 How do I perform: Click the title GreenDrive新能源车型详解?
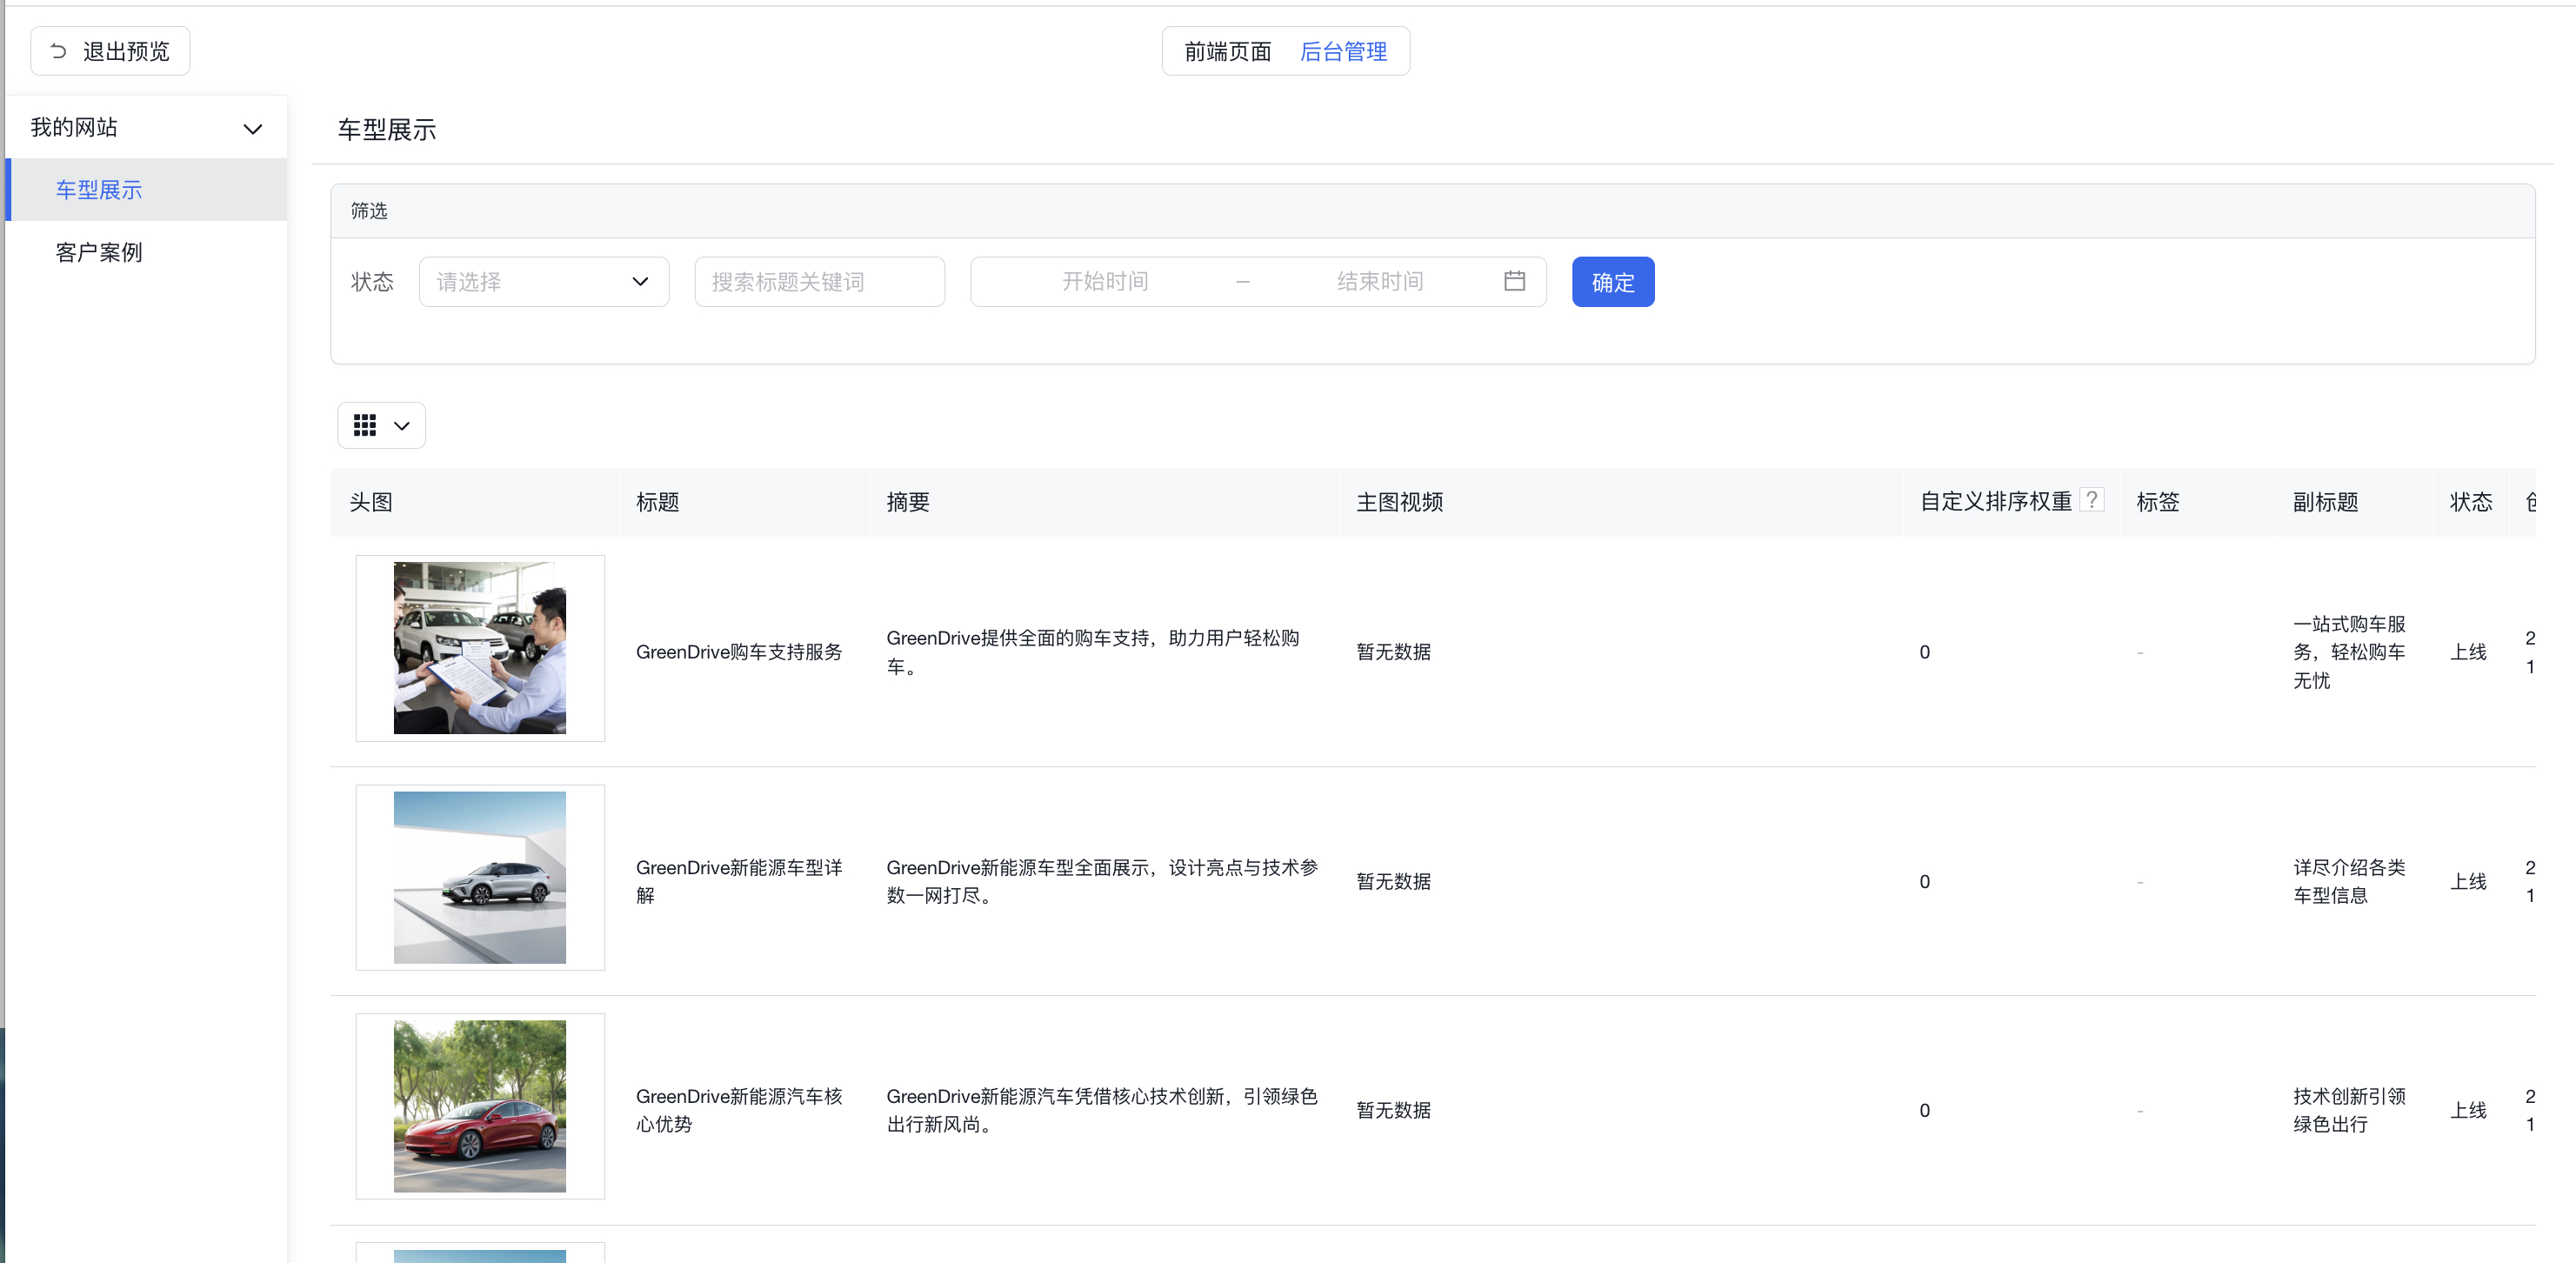pyautogui.click(x=739, y=881)
